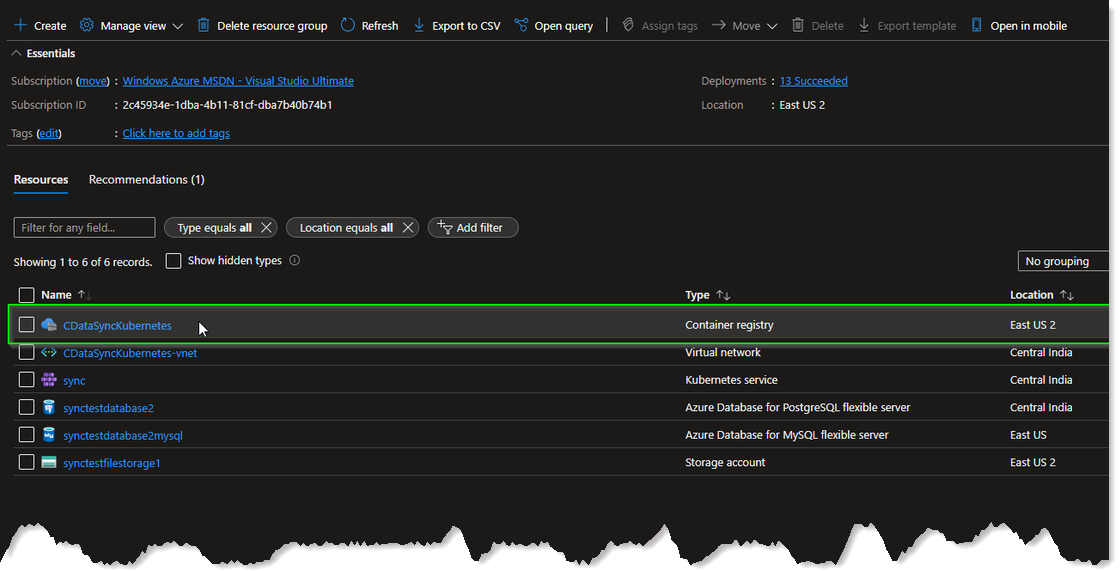Expand the No grouping dropdown
The width and height of the screenshot is (1120, 571).
click(x=1065, y=261)
